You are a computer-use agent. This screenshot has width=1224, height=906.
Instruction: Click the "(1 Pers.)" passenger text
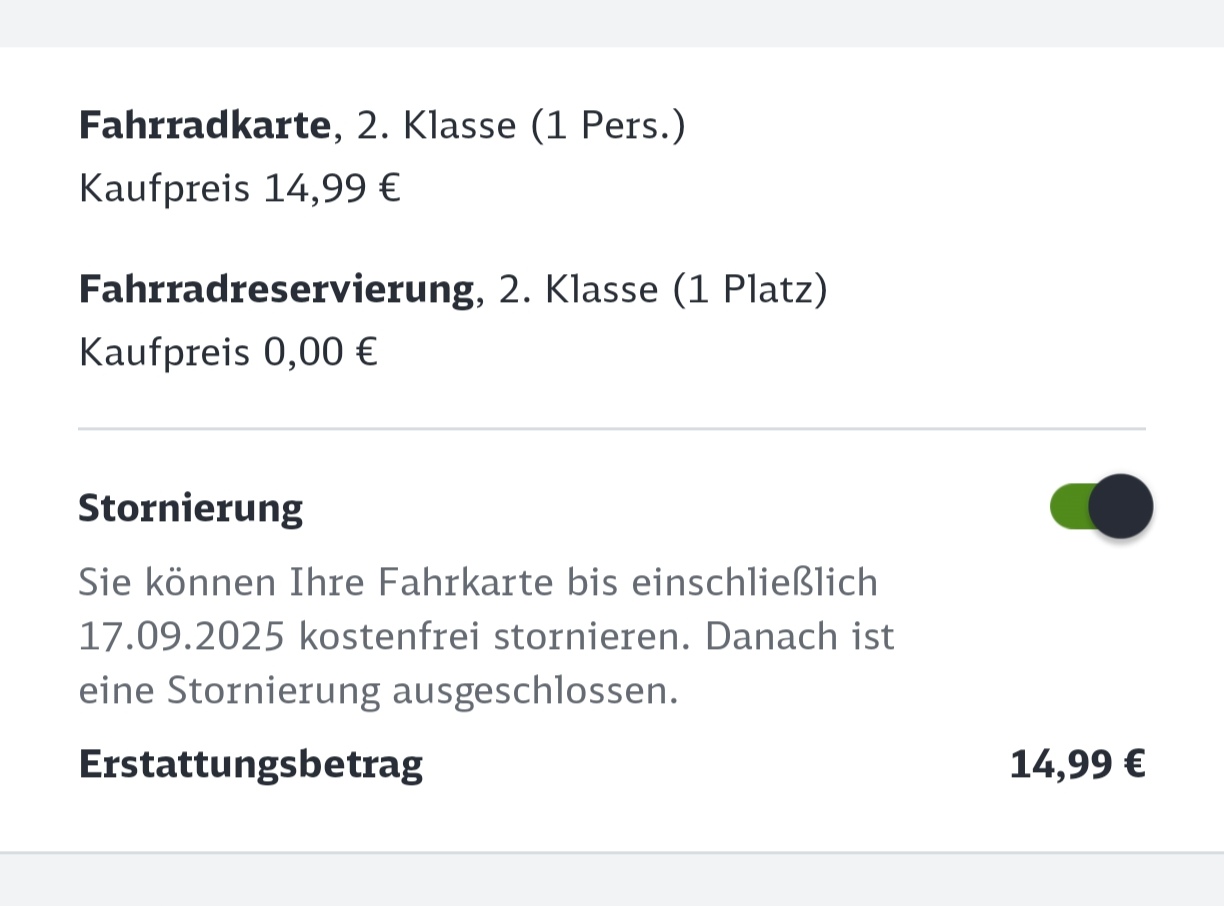[x=608, y=126]
